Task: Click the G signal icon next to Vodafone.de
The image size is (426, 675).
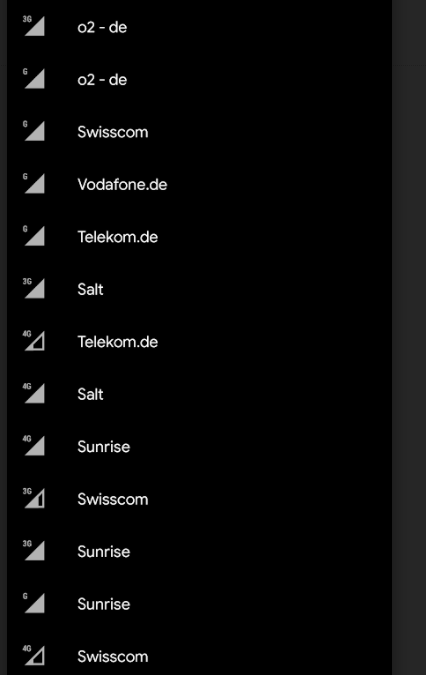Action: click(x=34, y=184)
